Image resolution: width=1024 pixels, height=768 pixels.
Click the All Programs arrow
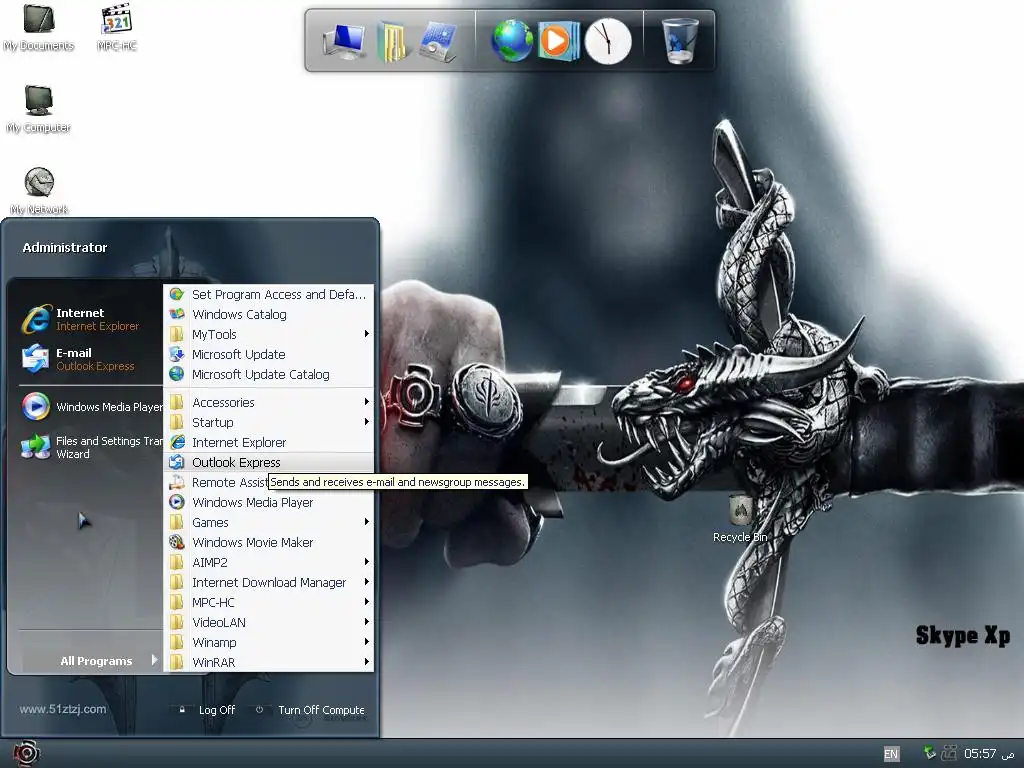click(154, 660)
